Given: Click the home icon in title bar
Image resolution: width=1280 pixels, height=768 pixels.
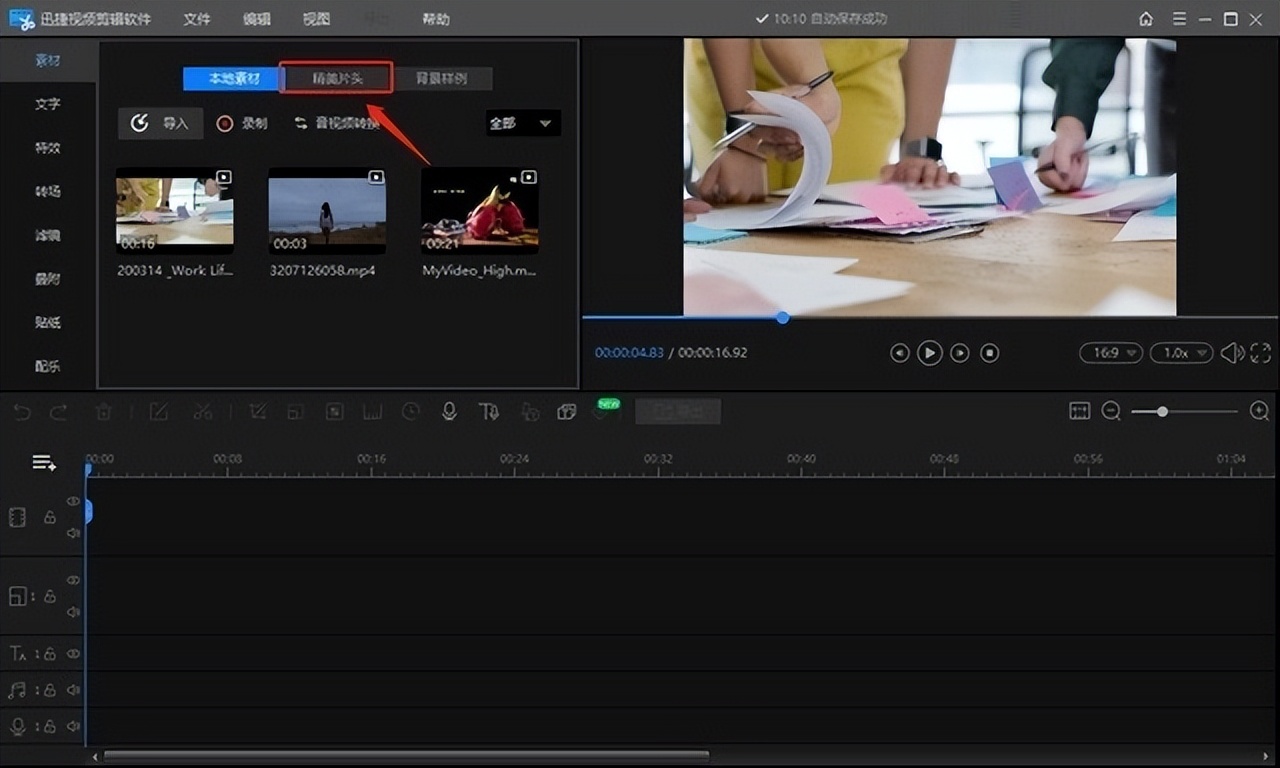Looking at the screenshot, I should click(1146, 19).
